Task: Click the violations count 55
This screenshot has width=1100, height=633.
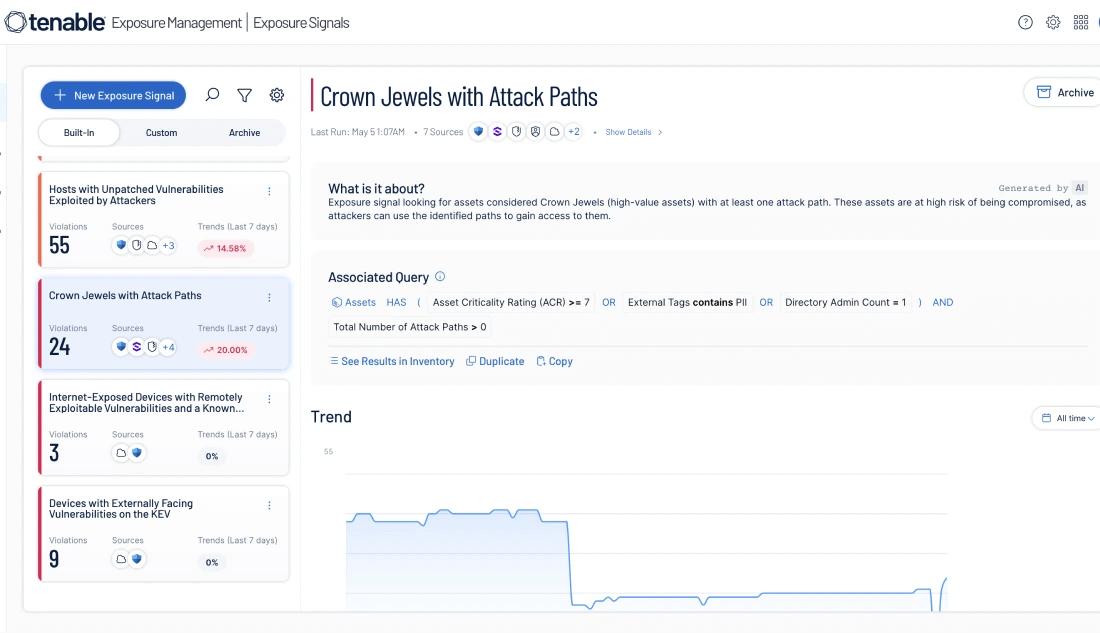Action: [x=60, y=245]
